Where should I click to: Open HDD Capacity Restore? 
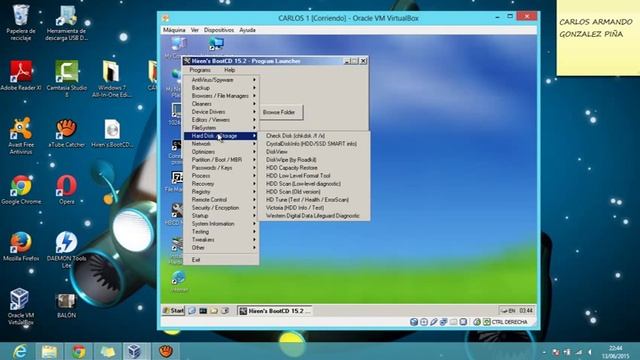pyautogui.click(x=313, y=167)
